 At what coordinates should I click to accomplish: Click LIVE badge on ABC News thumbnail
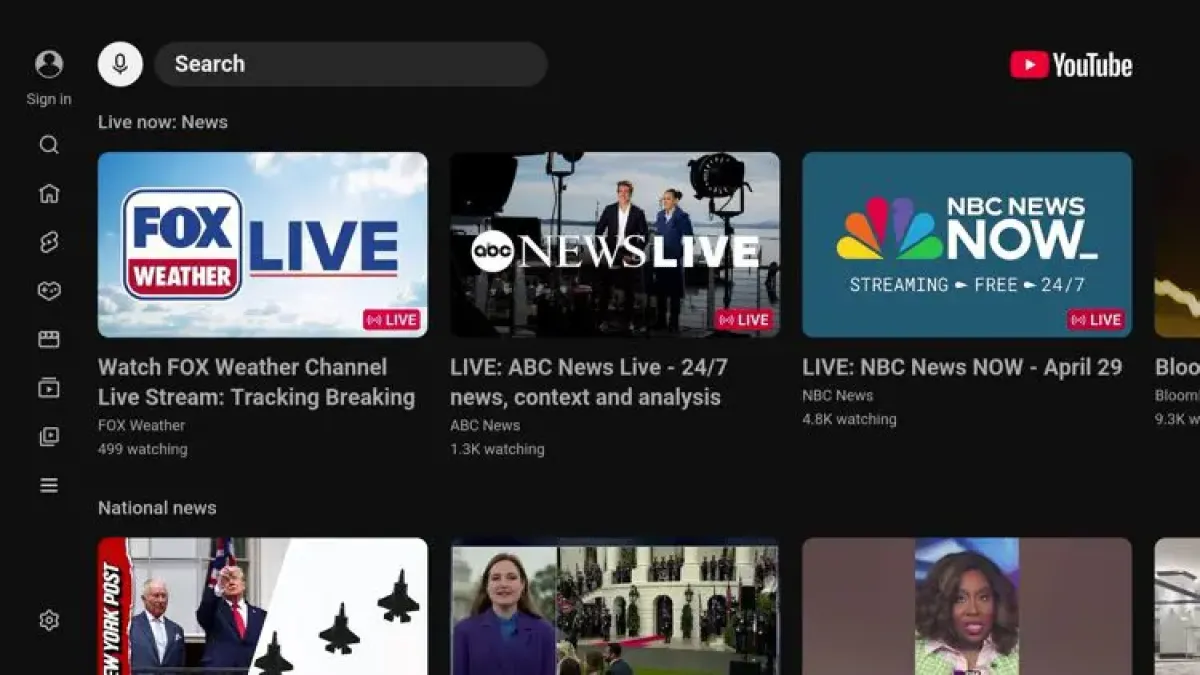coord(744,320)
